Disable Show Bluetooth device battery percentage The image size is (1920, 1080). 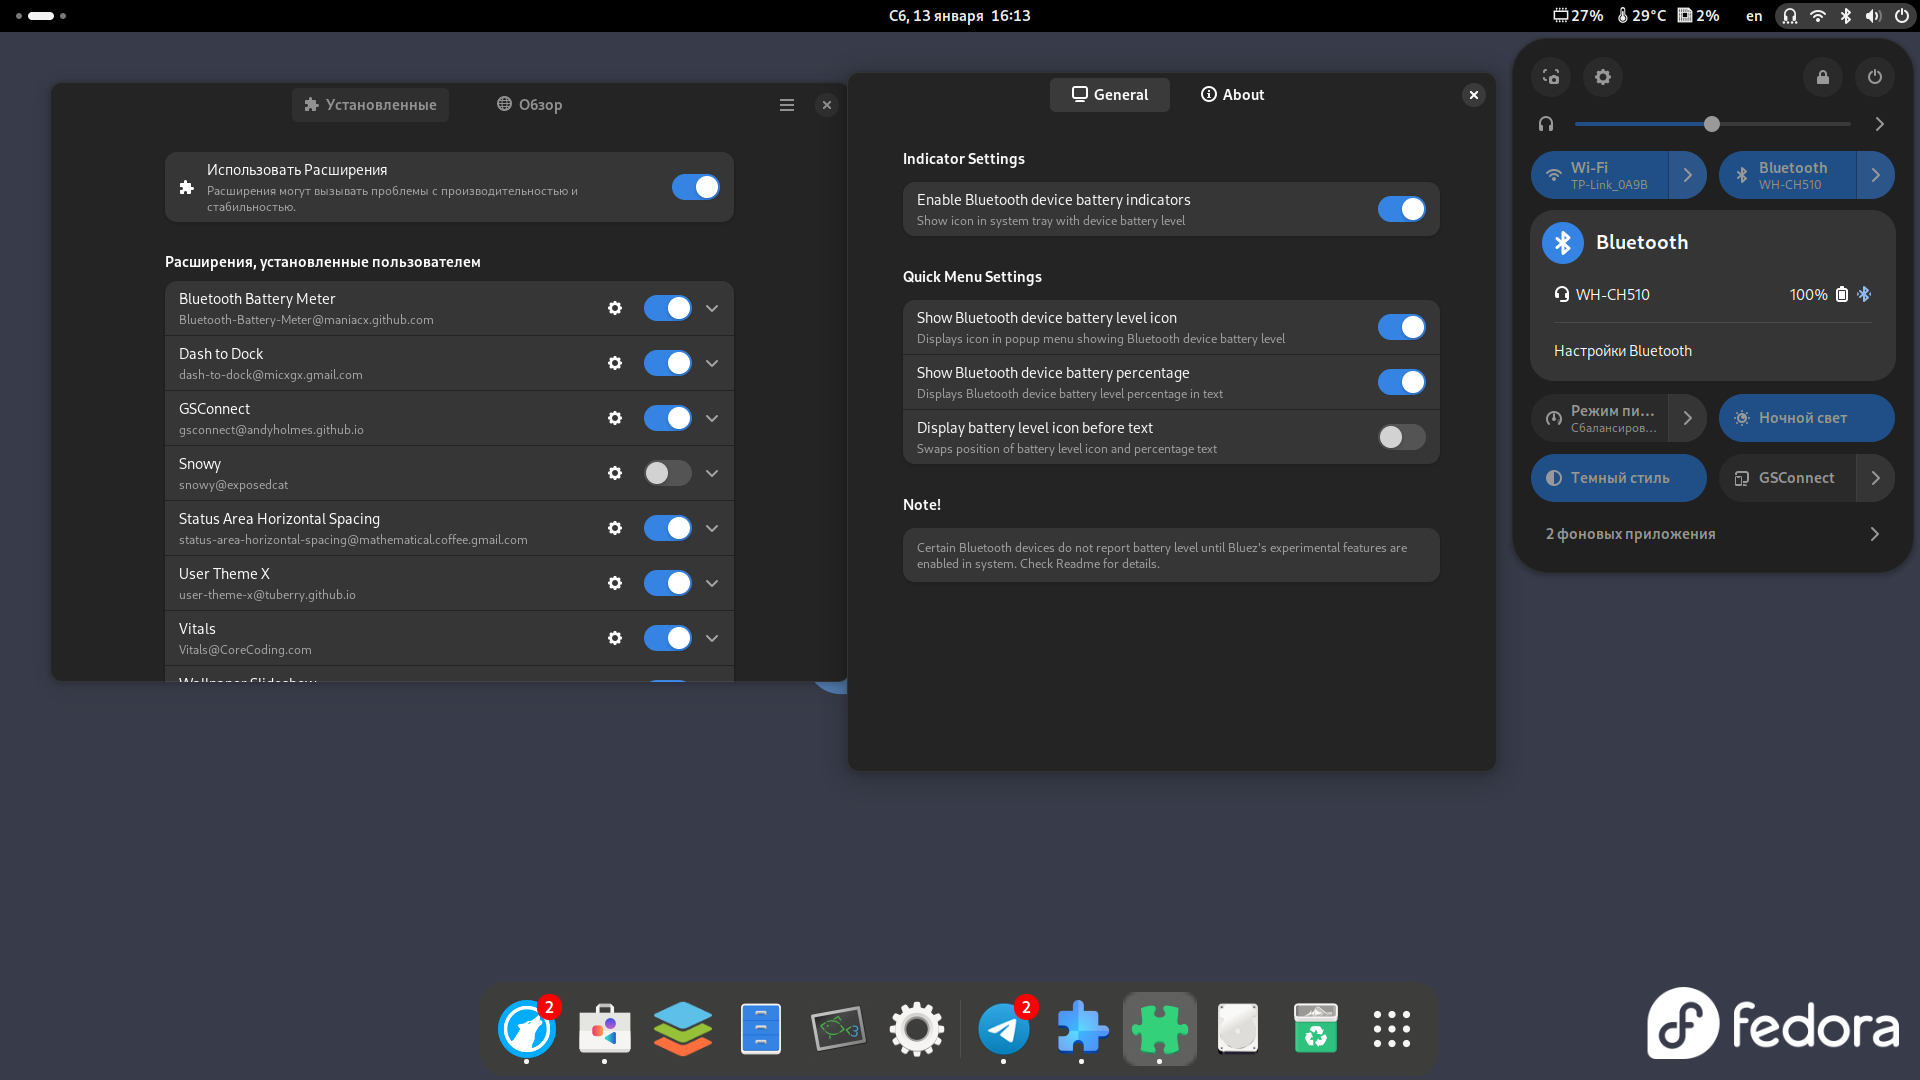(x=1401, y=382)
